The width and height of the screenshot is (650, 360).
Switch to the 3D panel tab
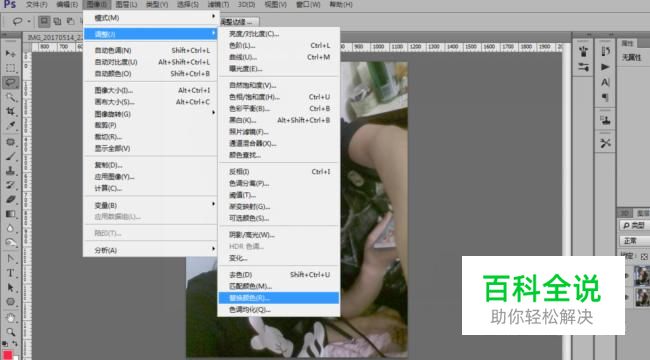click(624, 213)
